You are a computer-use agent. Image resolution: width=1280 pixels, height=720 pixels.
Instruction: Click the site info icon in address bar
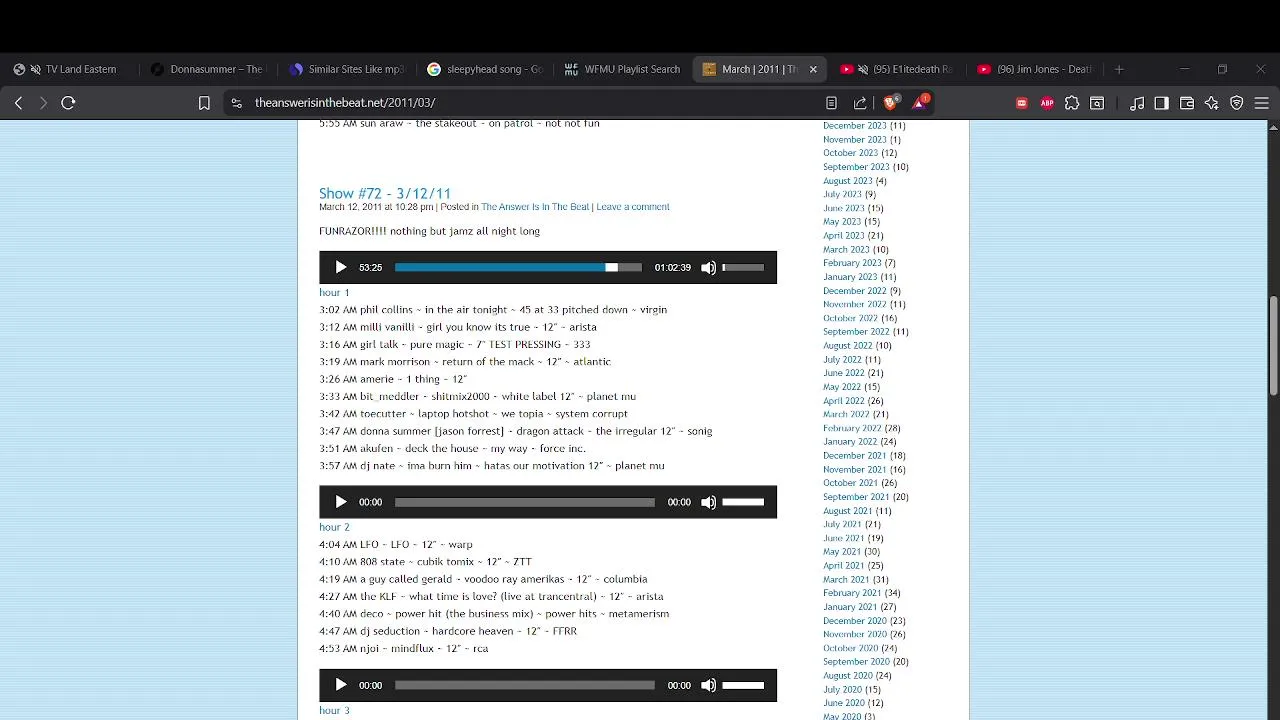click(237, 103)
